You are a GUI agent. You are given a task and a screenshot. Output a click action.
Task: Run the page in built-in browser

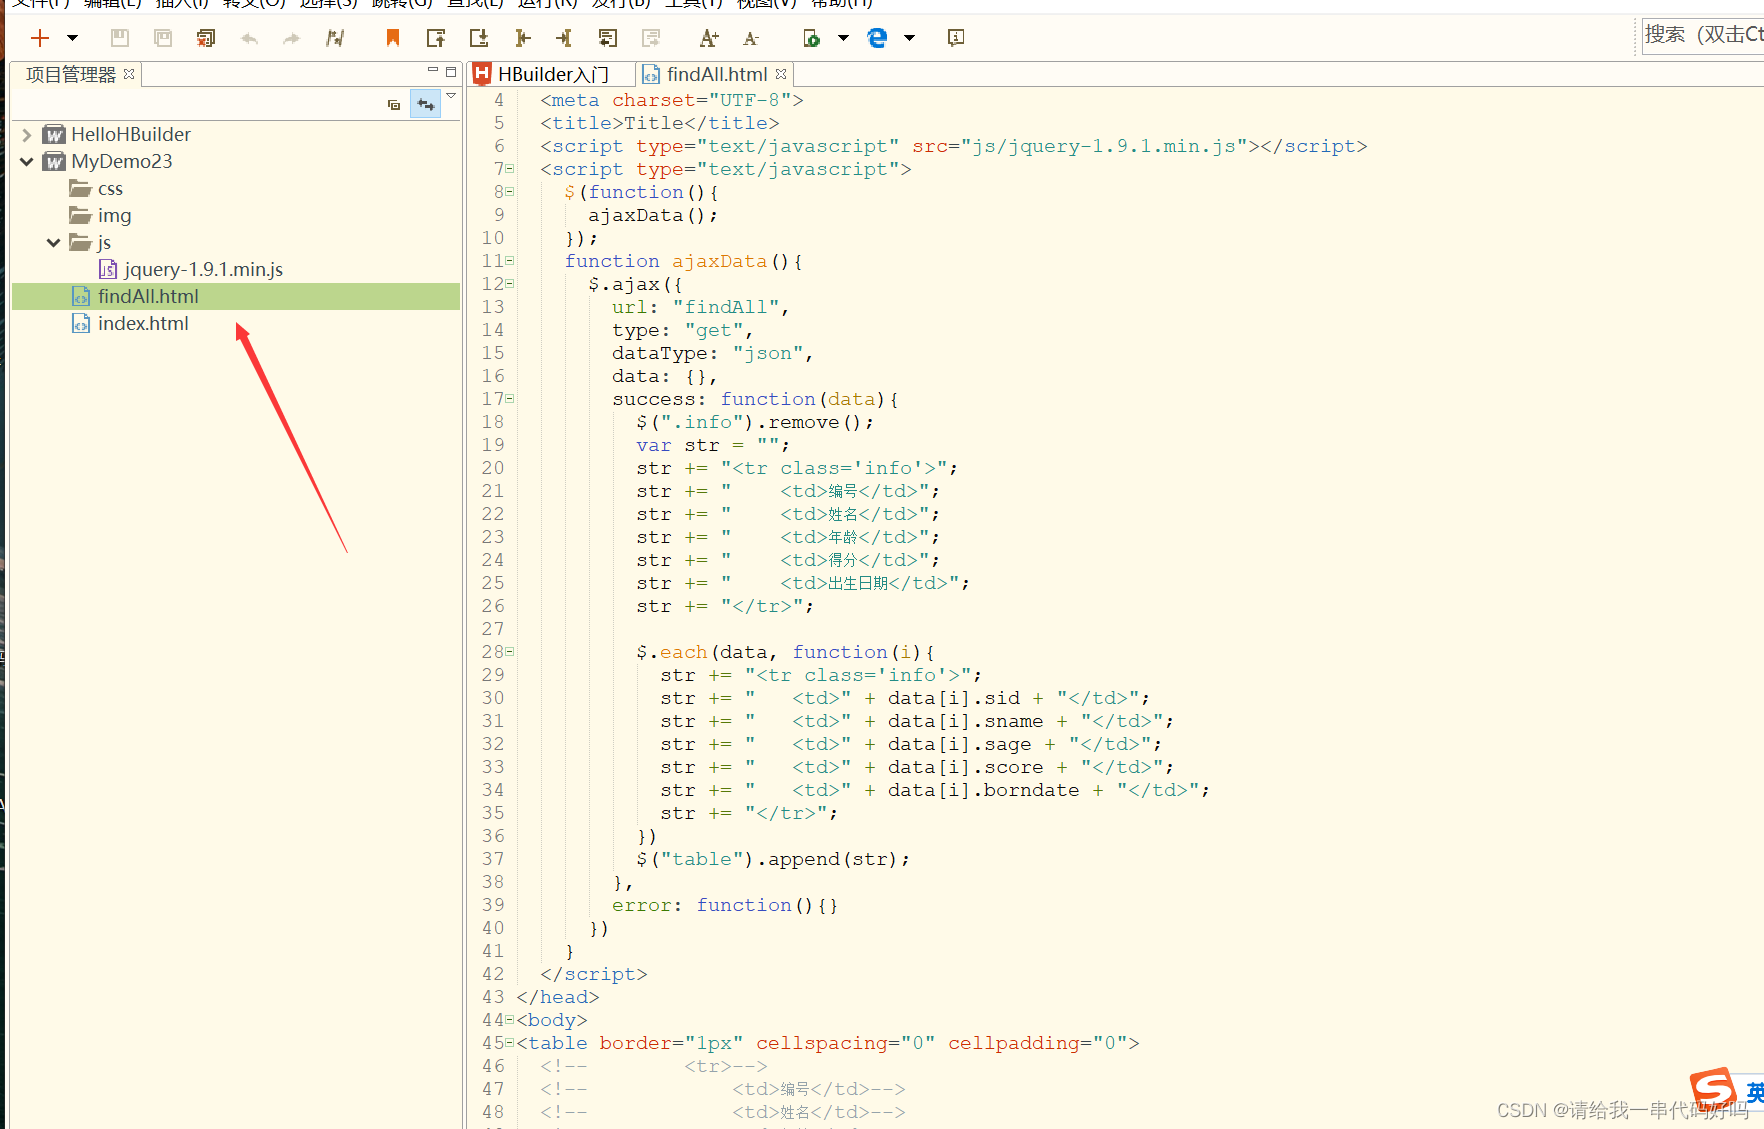[x=811, y=38]
